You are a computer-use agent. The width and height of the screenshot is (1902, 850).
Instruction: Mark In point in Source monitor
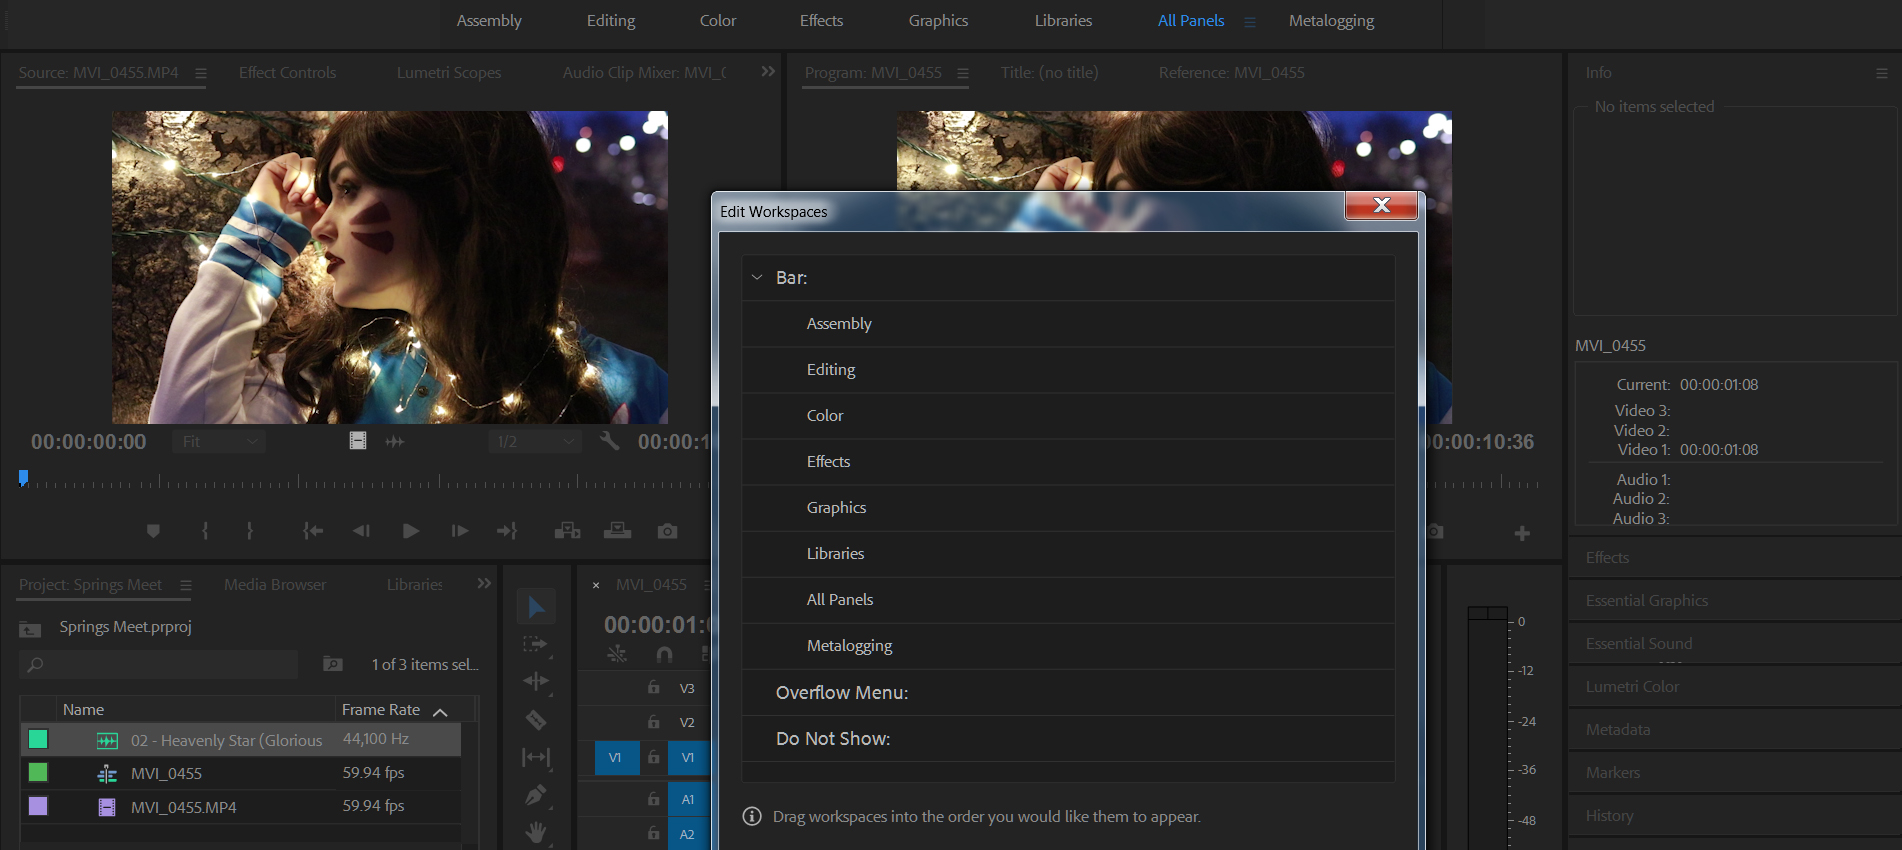pyautogui.click(x=205, y=531)
